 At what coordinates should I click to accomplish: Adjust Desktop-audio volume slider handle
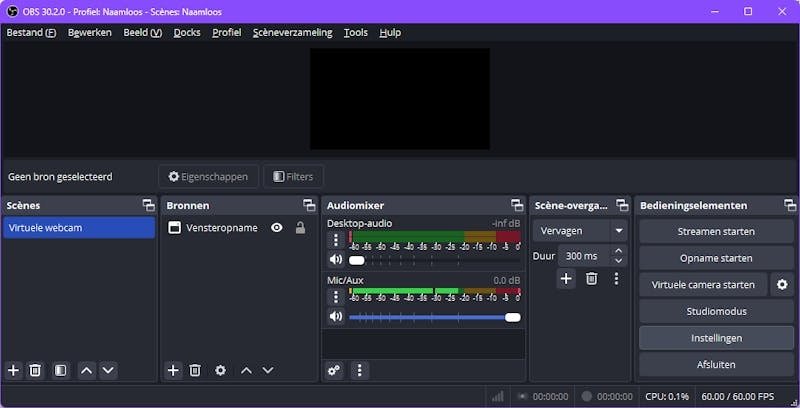click(357, 260)
